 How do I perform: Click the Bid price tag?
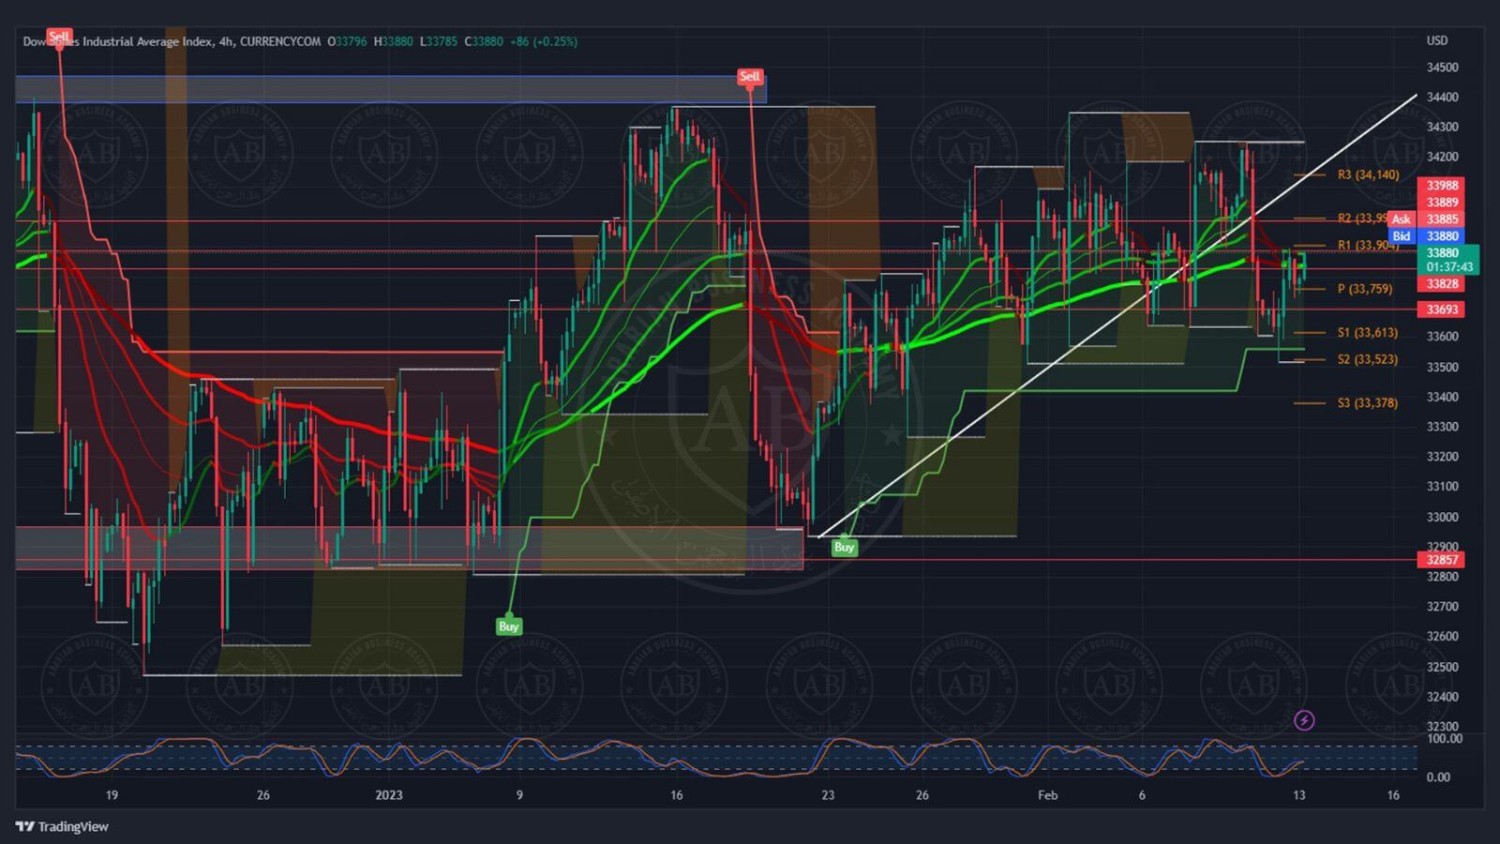coord(1401,236)
